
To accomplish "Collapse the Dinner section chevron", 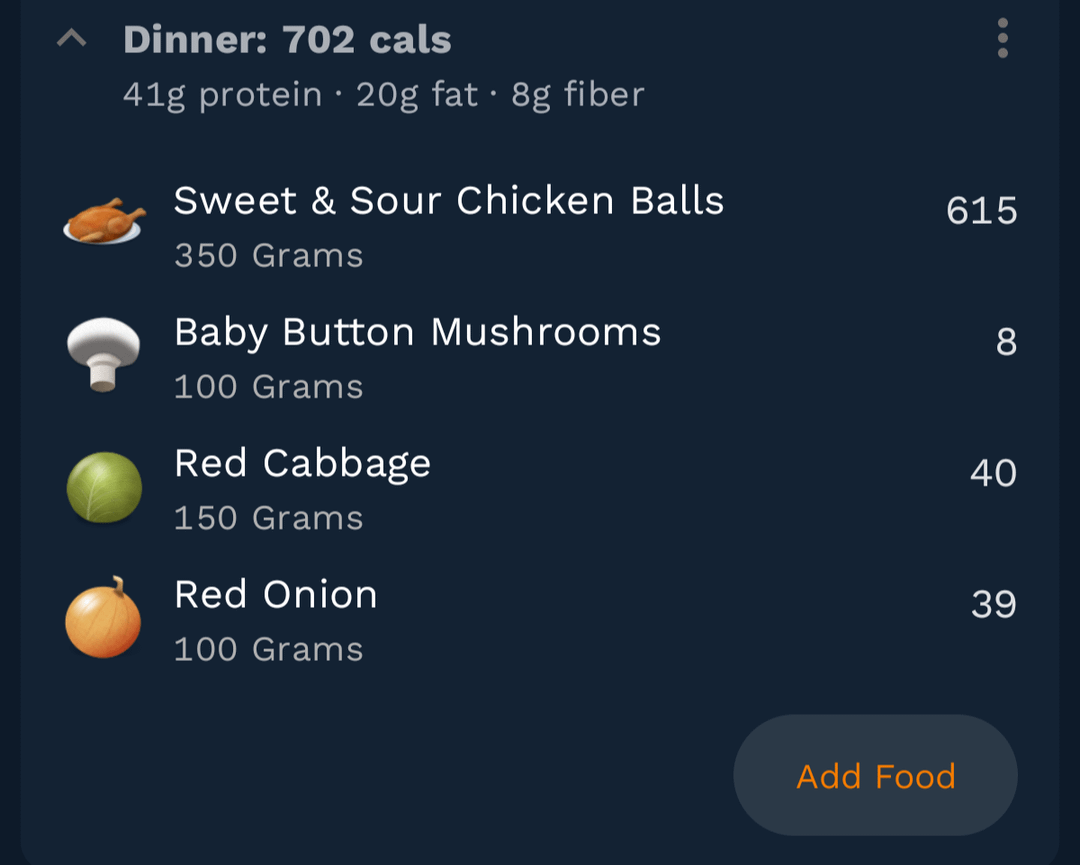I will pos(71,40).
